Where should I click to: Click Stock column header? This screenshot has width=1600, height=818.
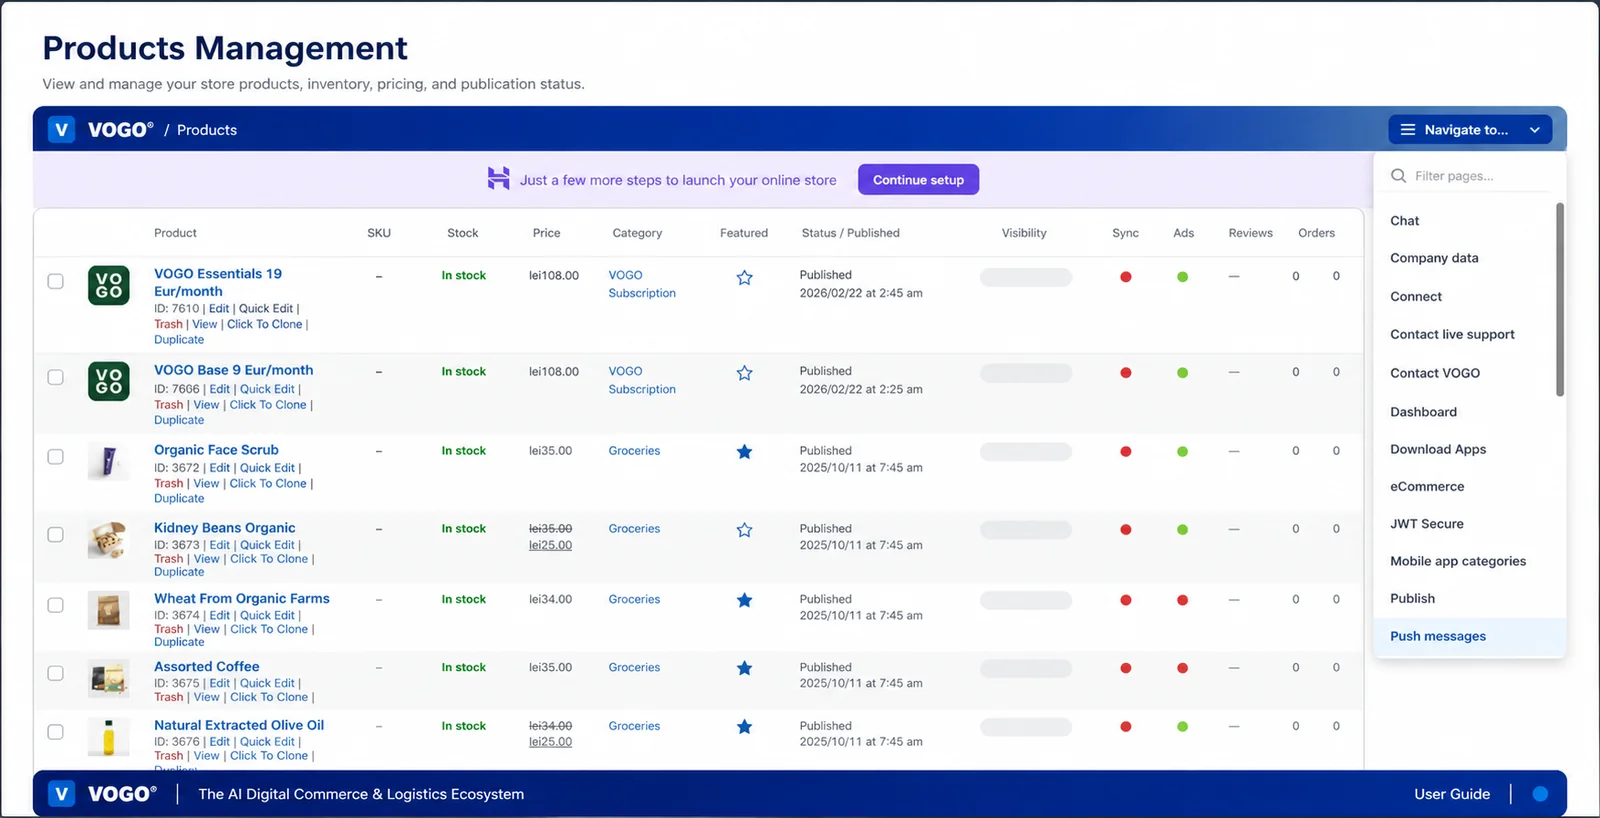click(x=462, y=233)
